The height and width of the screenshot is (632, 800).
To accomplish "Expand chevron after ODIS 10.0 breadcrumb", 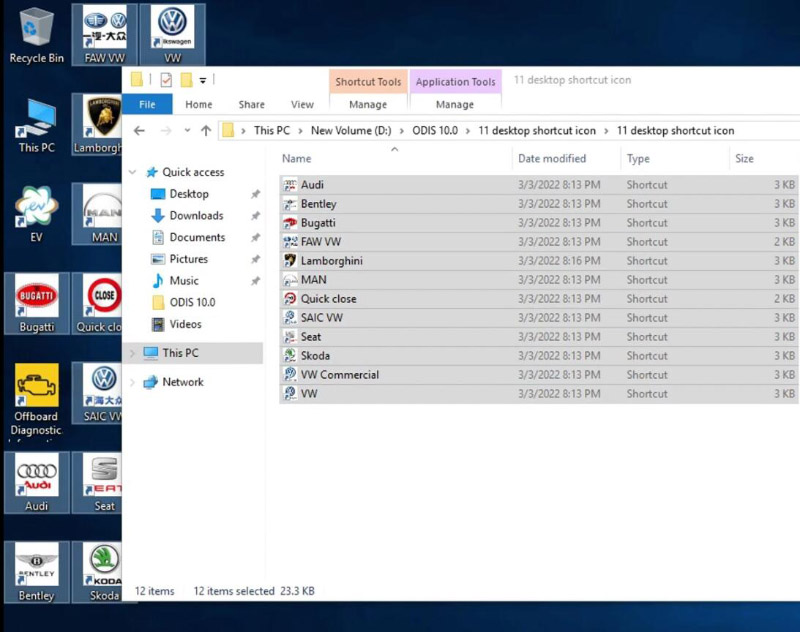I will [468, 131].
